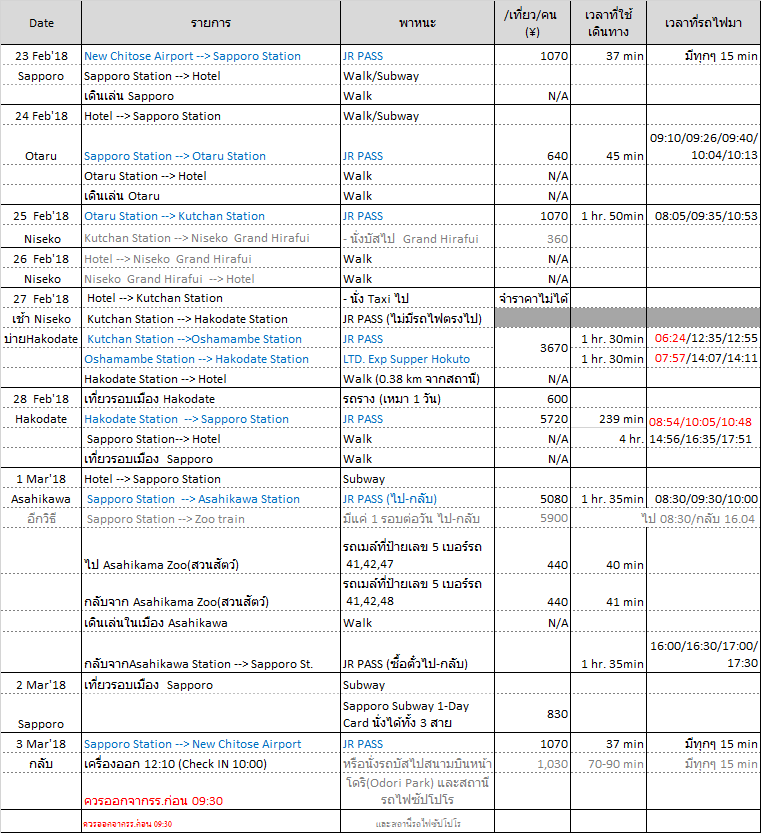This screenshot has height=840, width=766.
Task: Select the 27 Feb'18 date cell
Action: click(x=41, y=298)
